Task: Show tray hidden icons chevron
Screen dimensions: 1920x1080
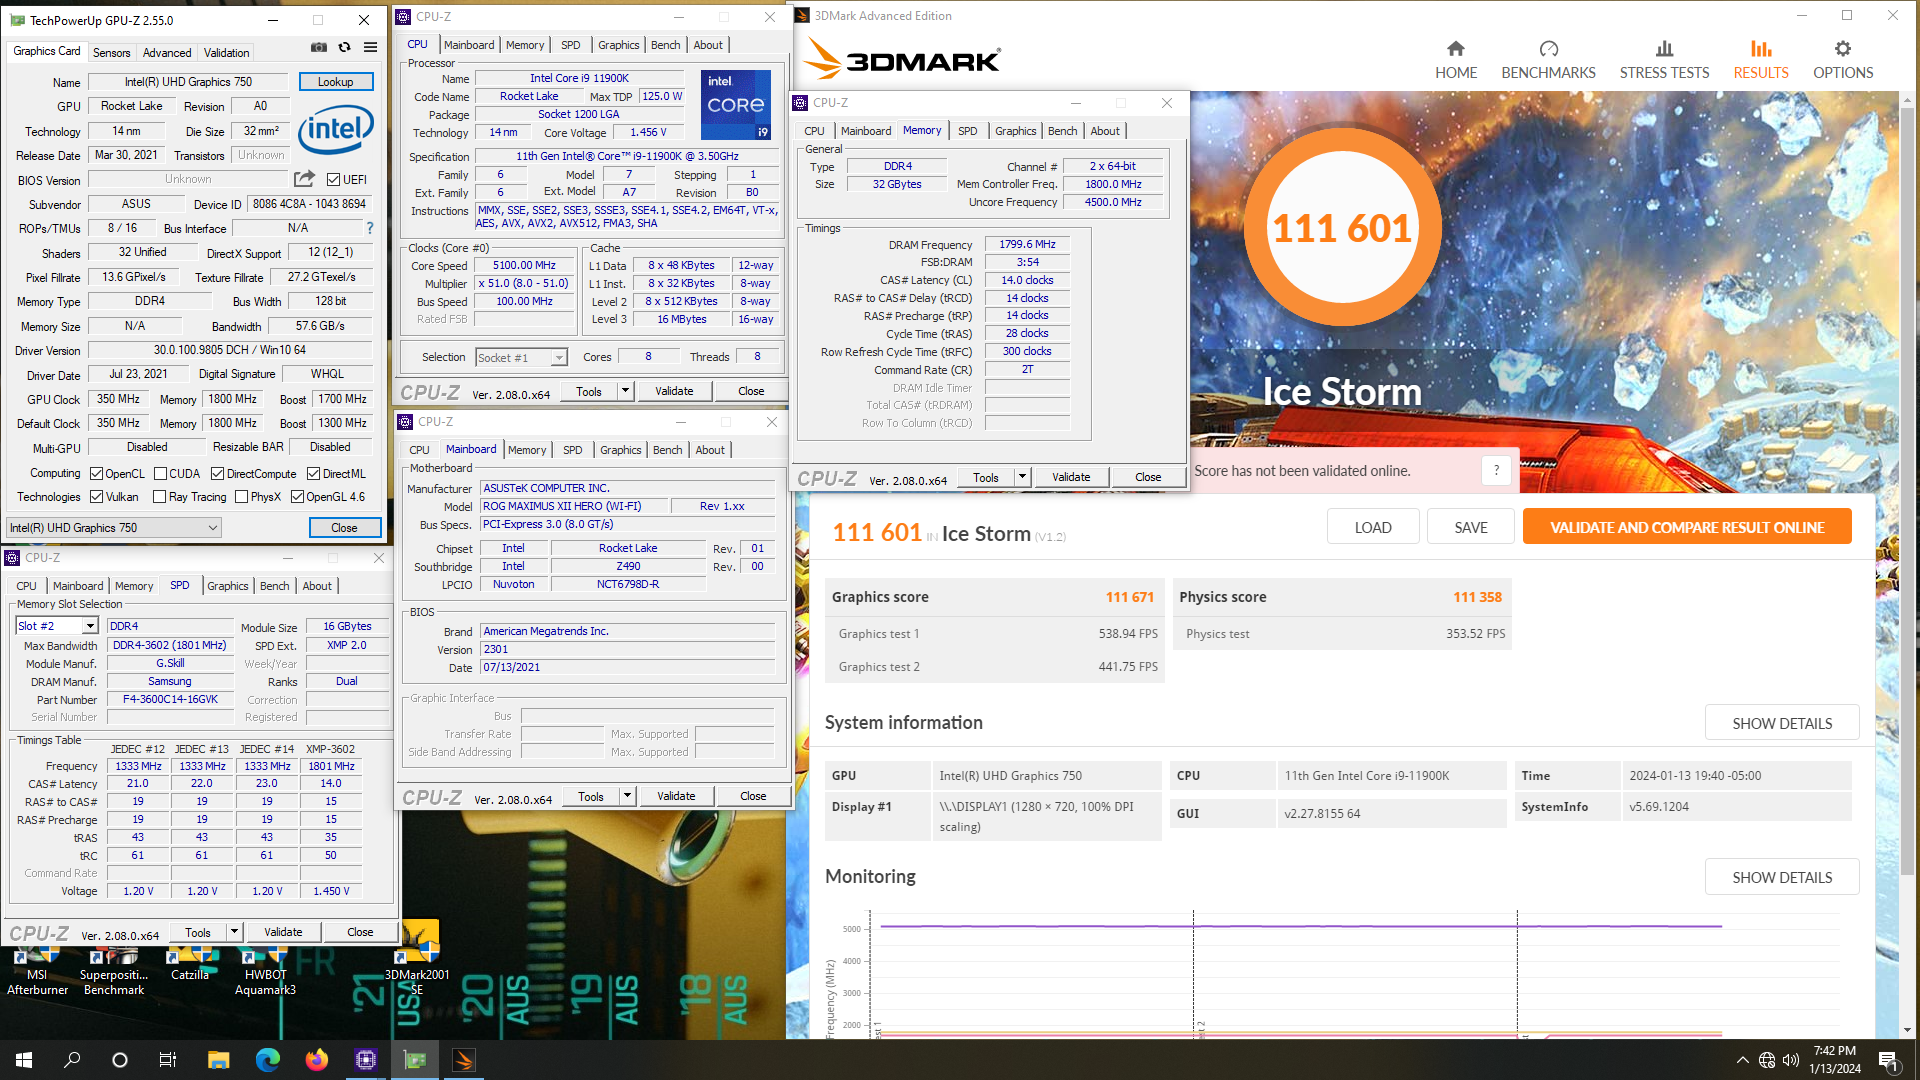Action: (x=1742, y=1060)
